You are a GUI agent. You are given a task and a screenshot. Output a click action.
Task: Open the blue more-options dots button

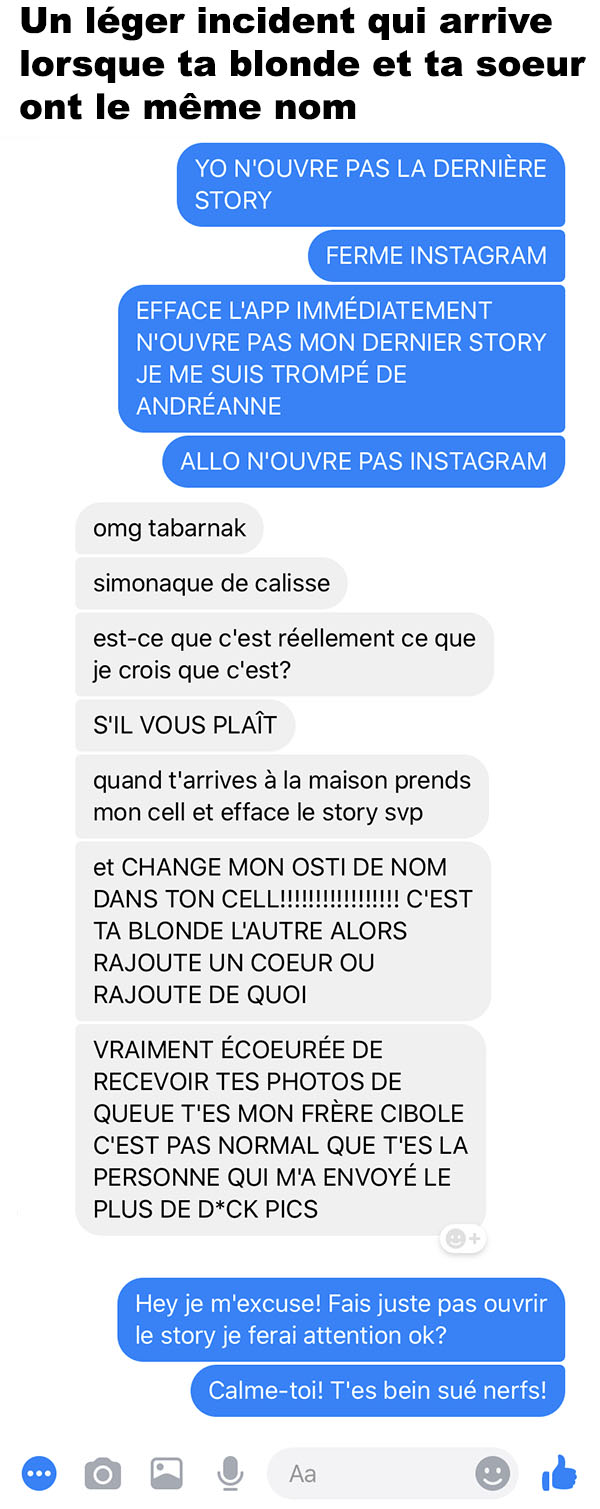pos(40,1473)
